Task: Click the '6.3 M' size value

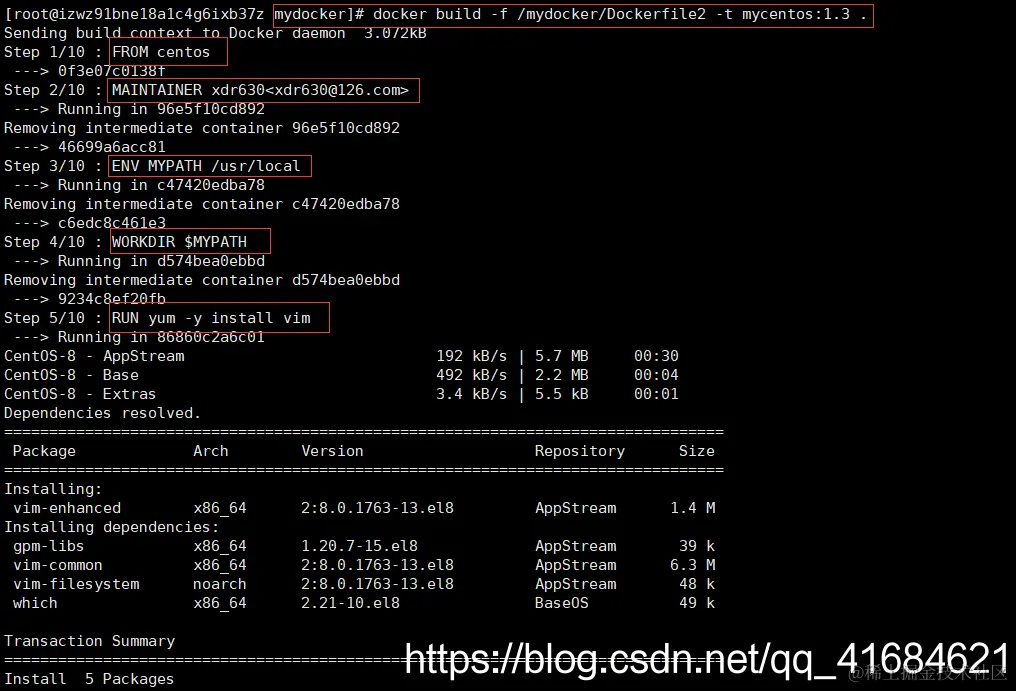Action: pos(692,565)
